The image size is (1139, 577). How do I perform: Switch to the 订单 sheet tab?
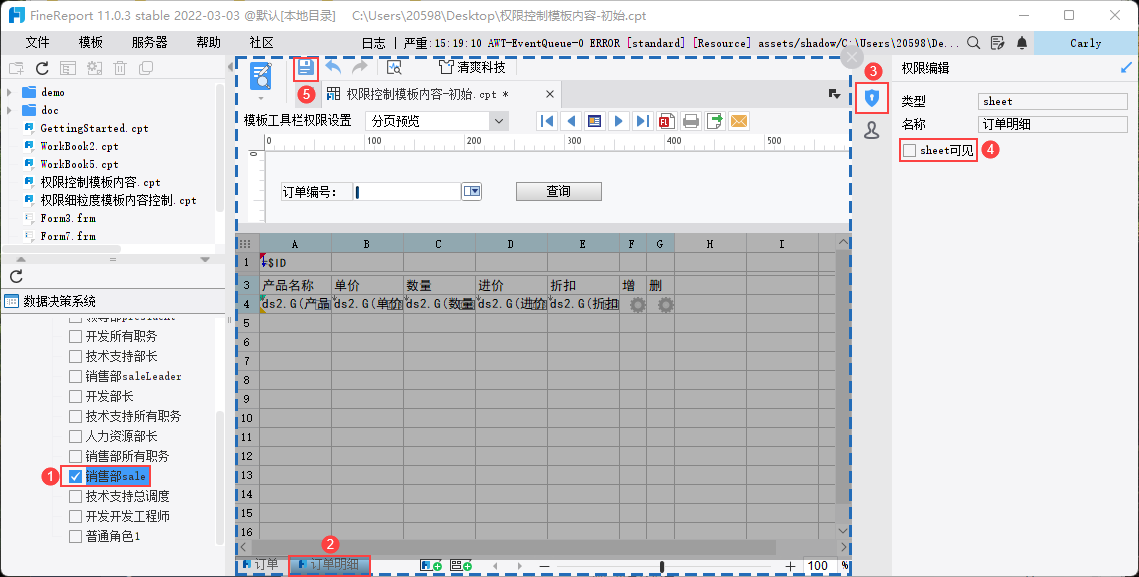pyautogui.click(x=262, y=565)
